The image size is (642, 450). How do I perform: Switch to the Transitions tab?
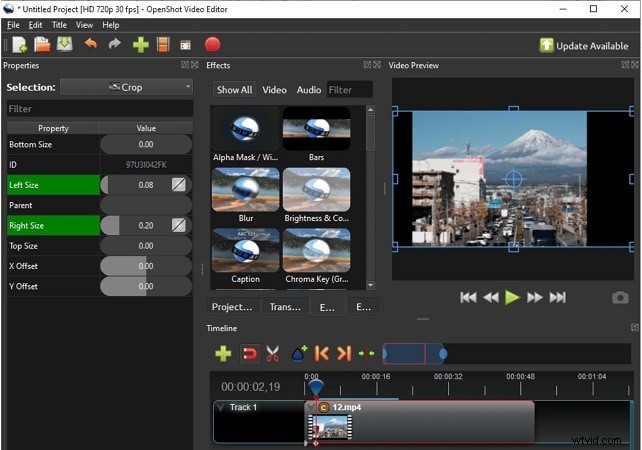pos(285,307)
